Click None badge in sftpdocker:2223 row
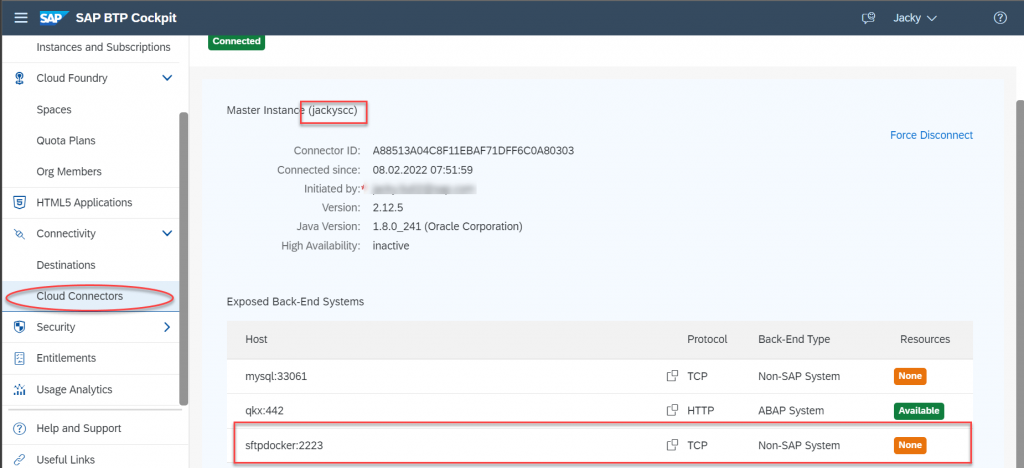 coord(910,445)
